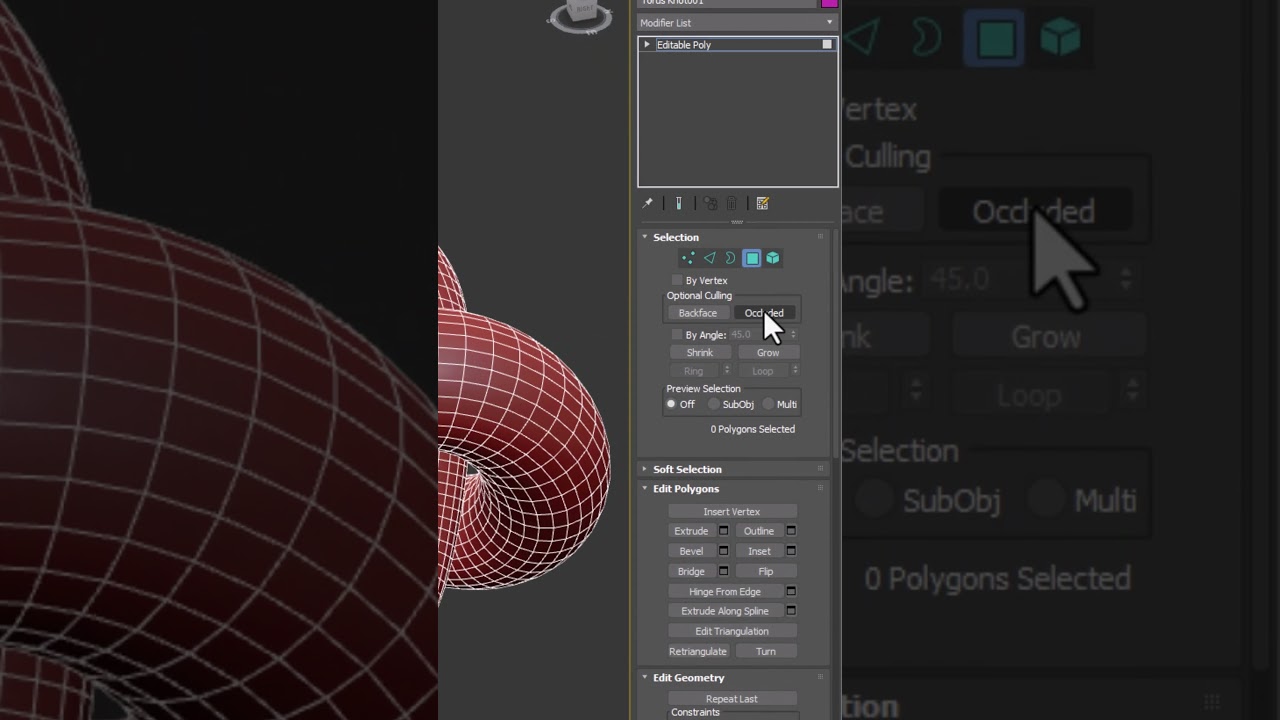This screenshot has width=1280, height=720.
Task: Click the Repeat Last button
Action: click(x=732, y=699)
